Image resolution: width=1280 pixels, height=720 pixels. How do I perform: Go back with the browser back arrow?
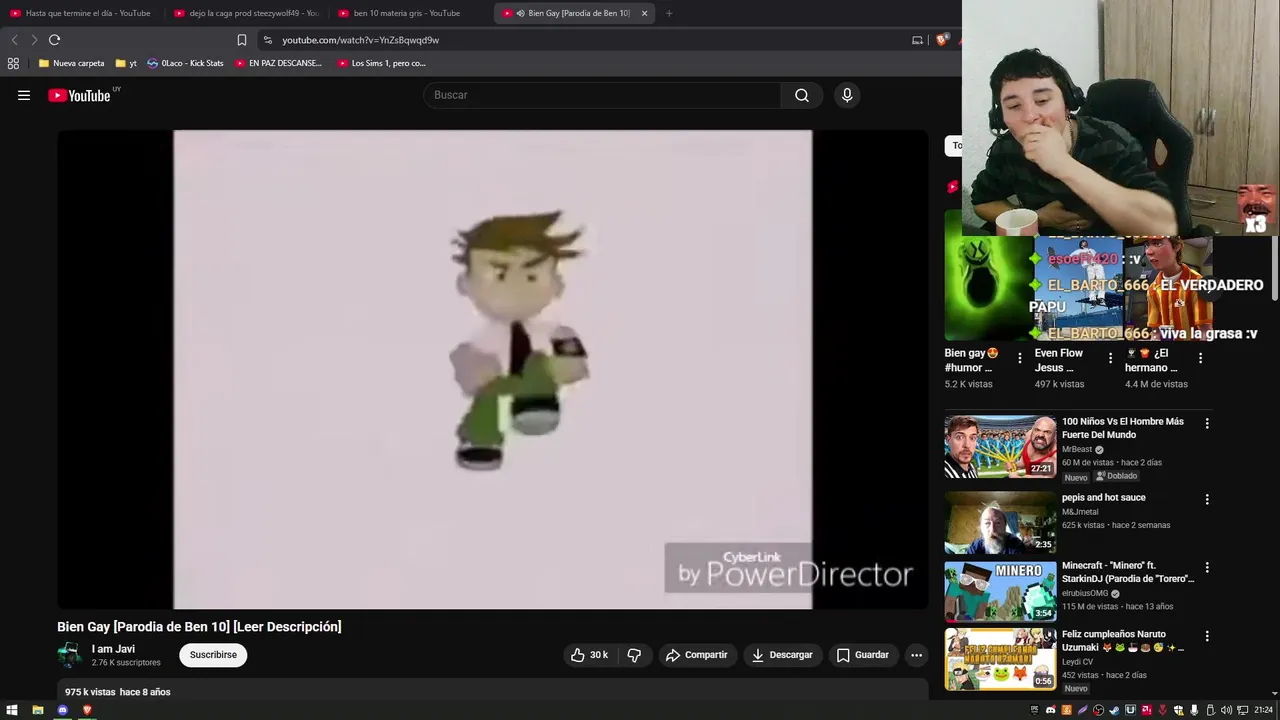[14, 40]
